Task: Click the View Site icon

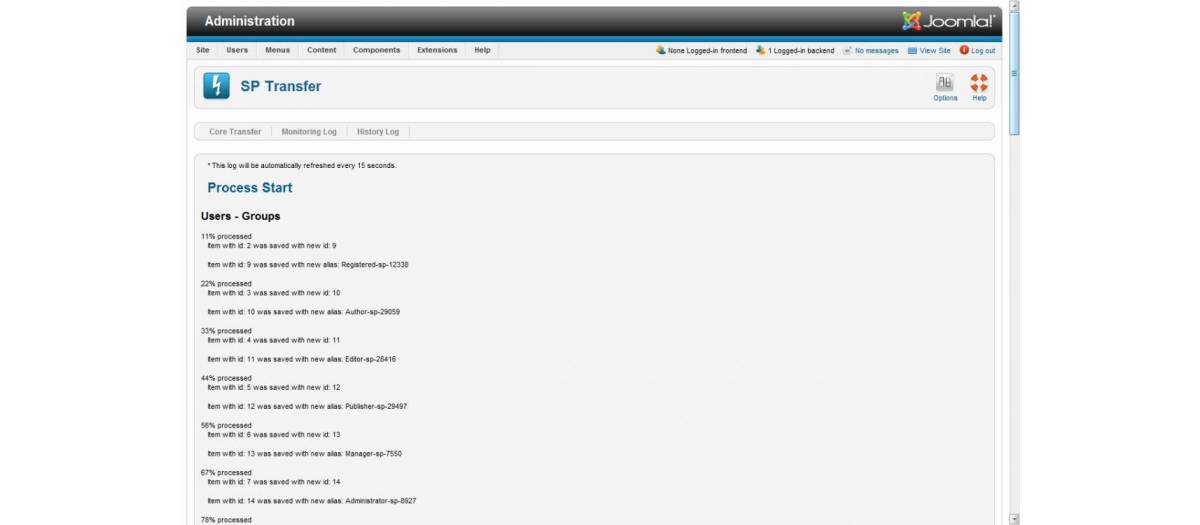Action: coord(912,50)
